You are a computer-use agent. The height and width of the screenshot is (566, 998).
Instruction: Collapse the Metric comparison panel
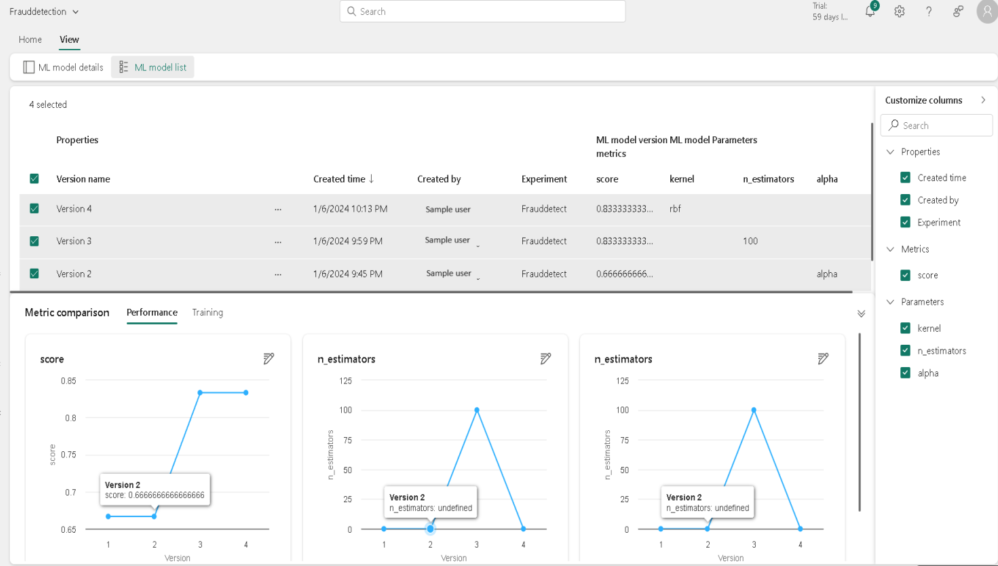tap(861, 313)
